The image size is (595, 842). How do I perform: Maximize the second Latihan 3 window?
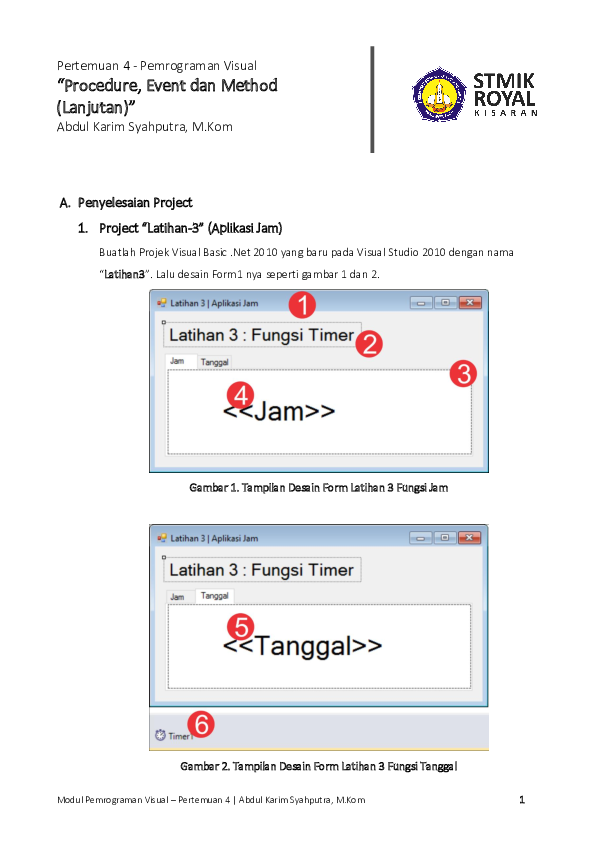445,538
